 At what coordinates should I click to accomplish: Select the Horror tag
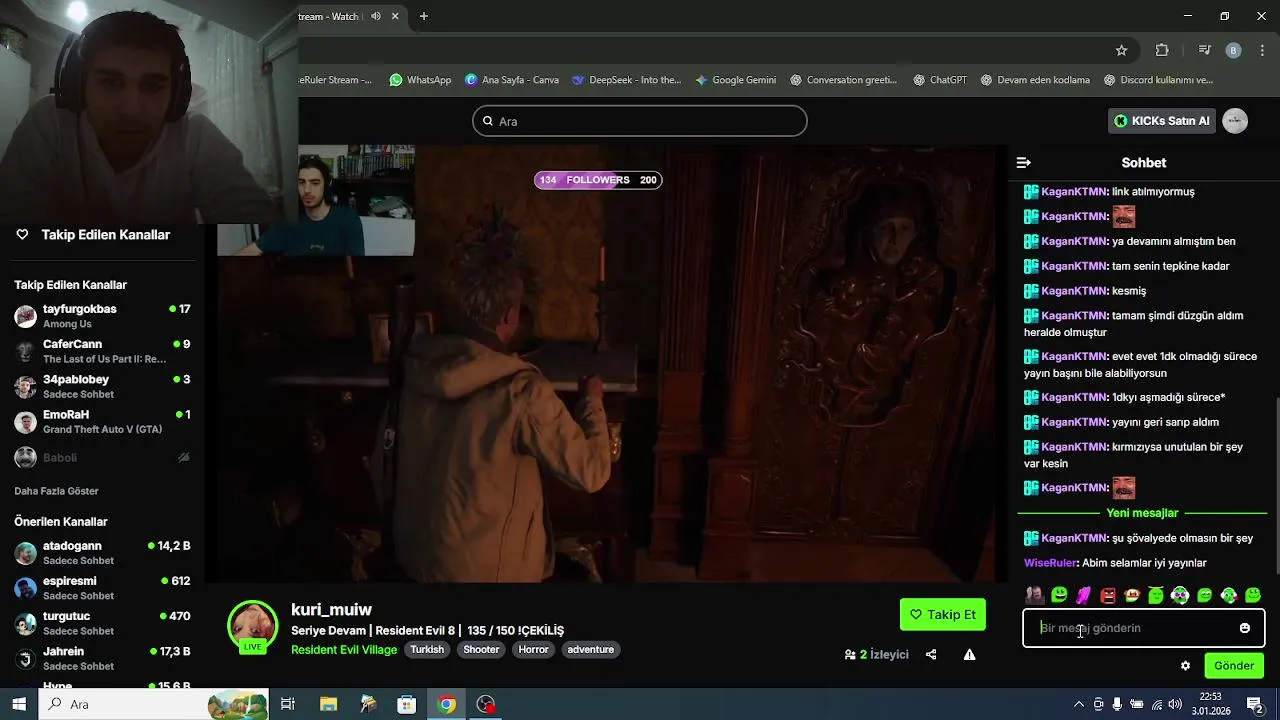click(x=533, y=649)
